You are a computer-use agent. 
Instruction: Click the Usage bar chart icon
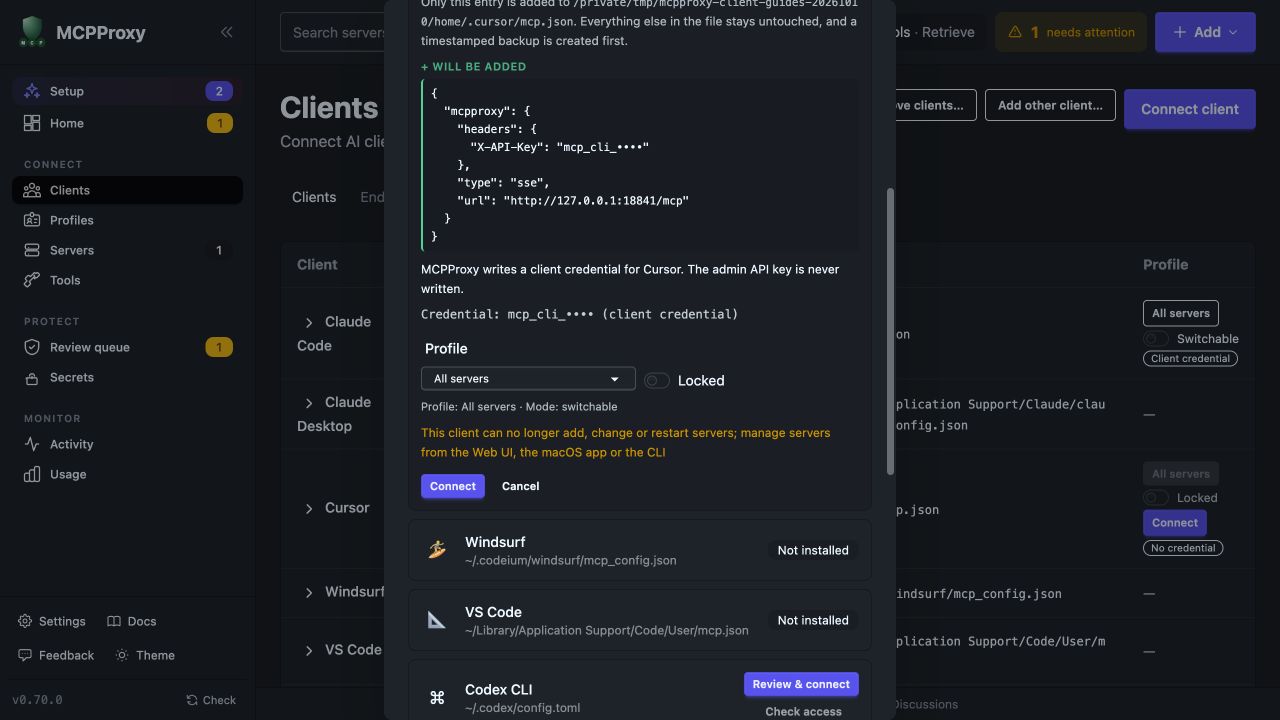[x=32, y=474]
